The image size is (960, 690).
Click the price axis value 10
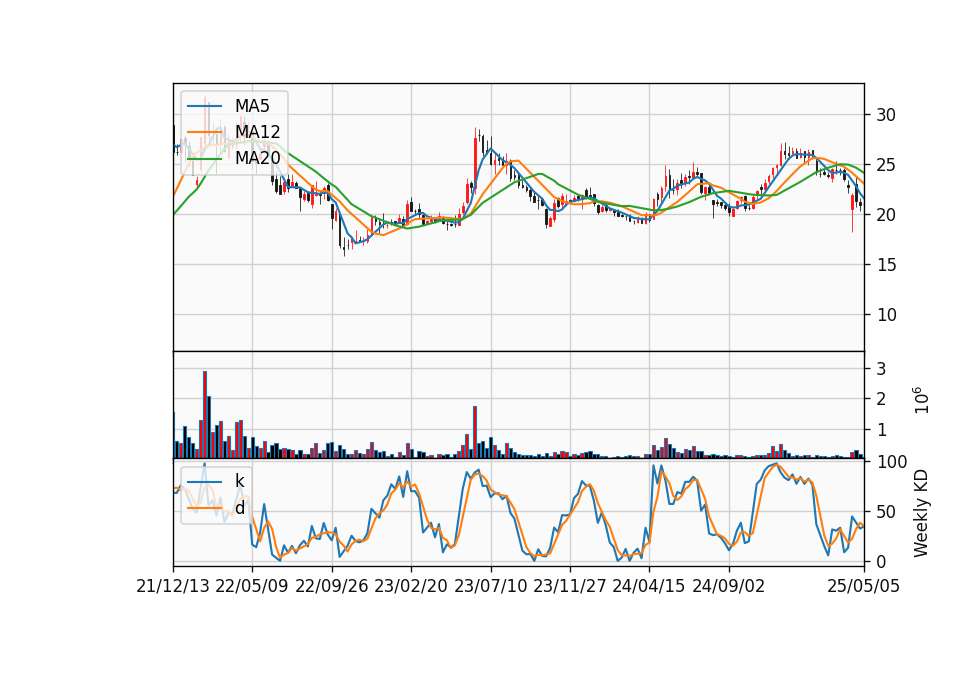[885, 315]
